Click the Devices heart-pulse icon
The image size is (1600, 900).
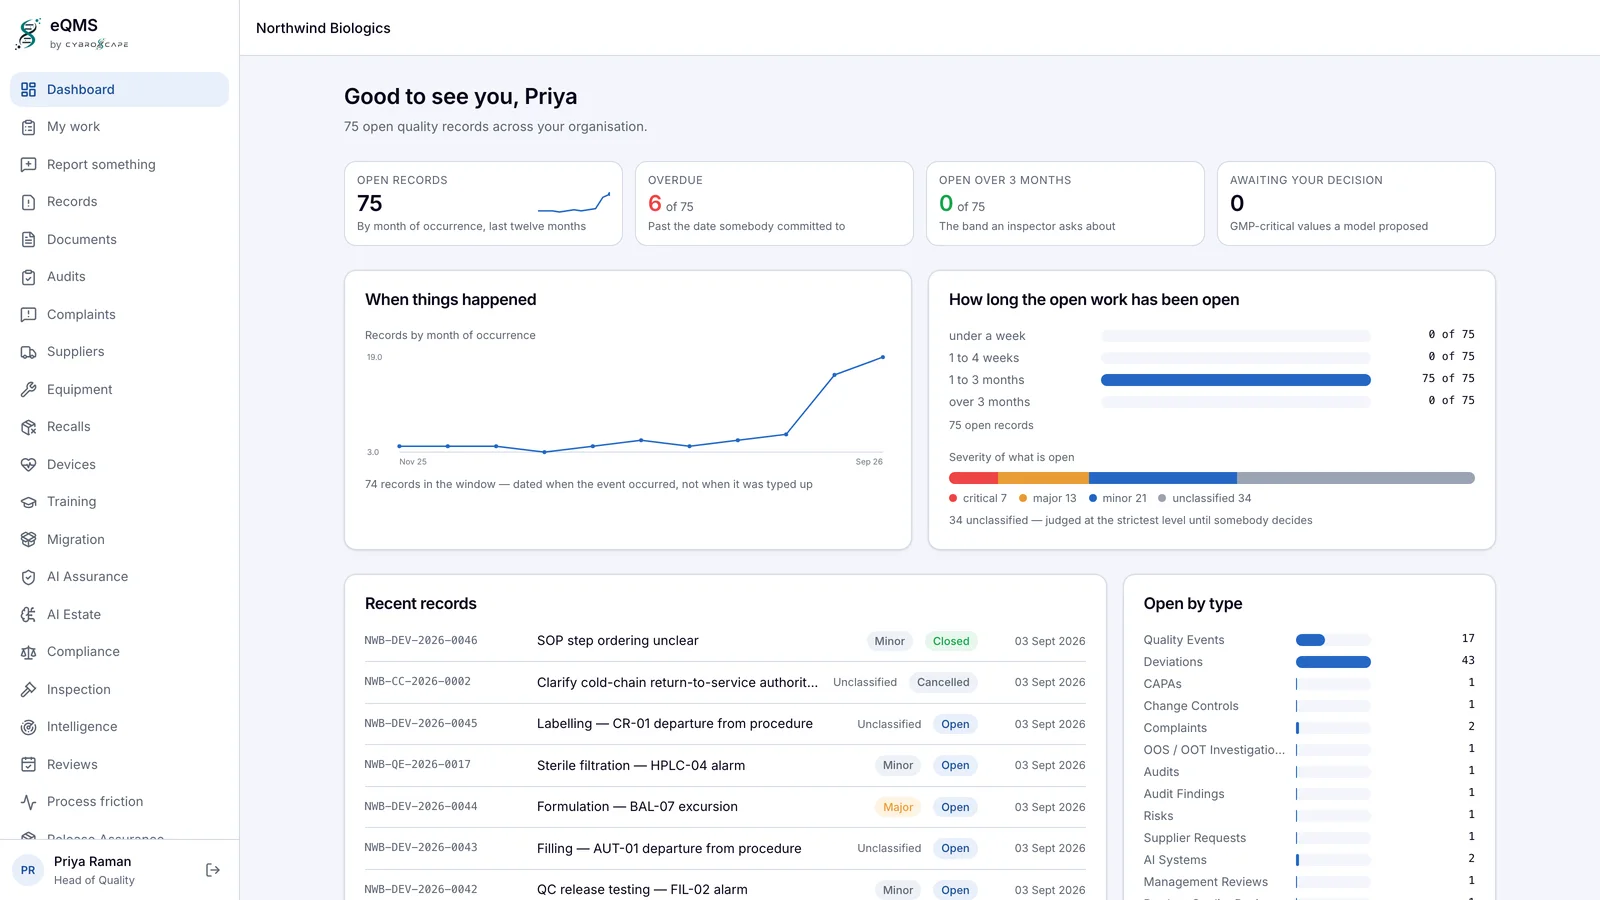coord(28,465)
